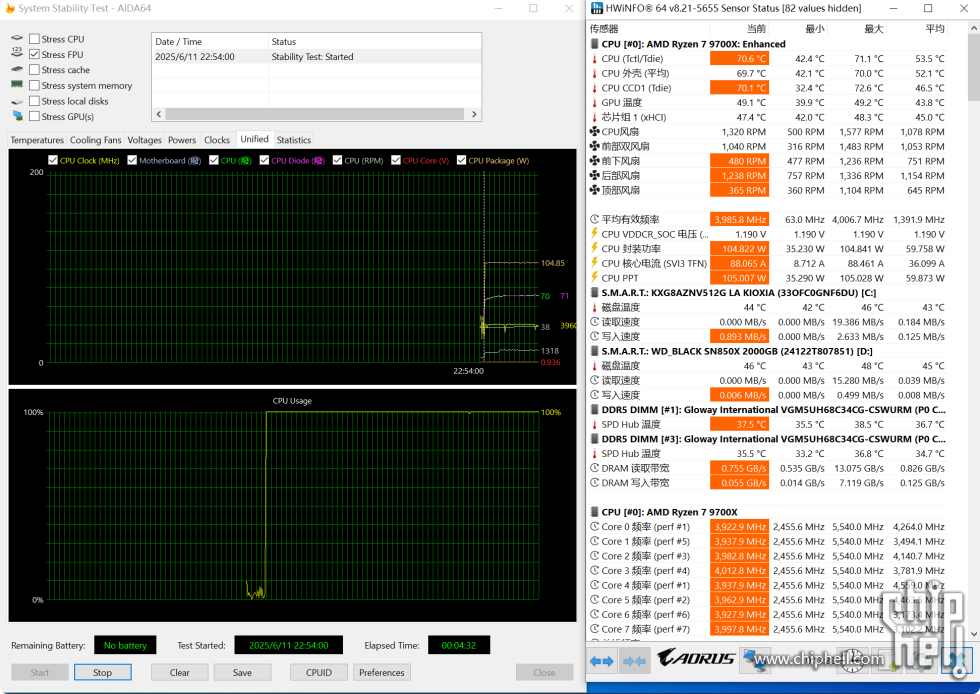Screen dimensions: 980x694
Task: Click the thermometer icon beside CPU (Tctl/Tdie)
Action: [594, 59]
